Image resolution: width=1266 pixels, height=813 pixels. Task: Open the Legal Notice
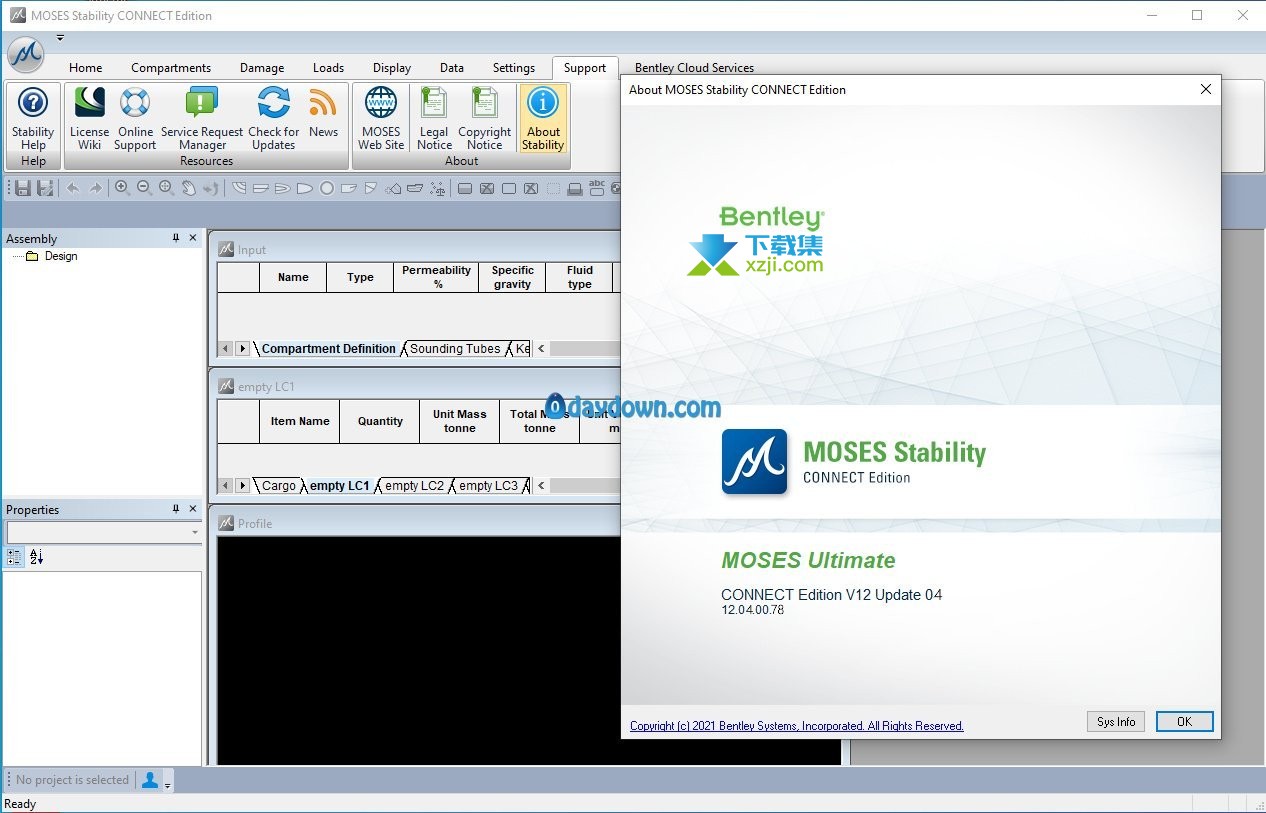click(x=434, y=118)
